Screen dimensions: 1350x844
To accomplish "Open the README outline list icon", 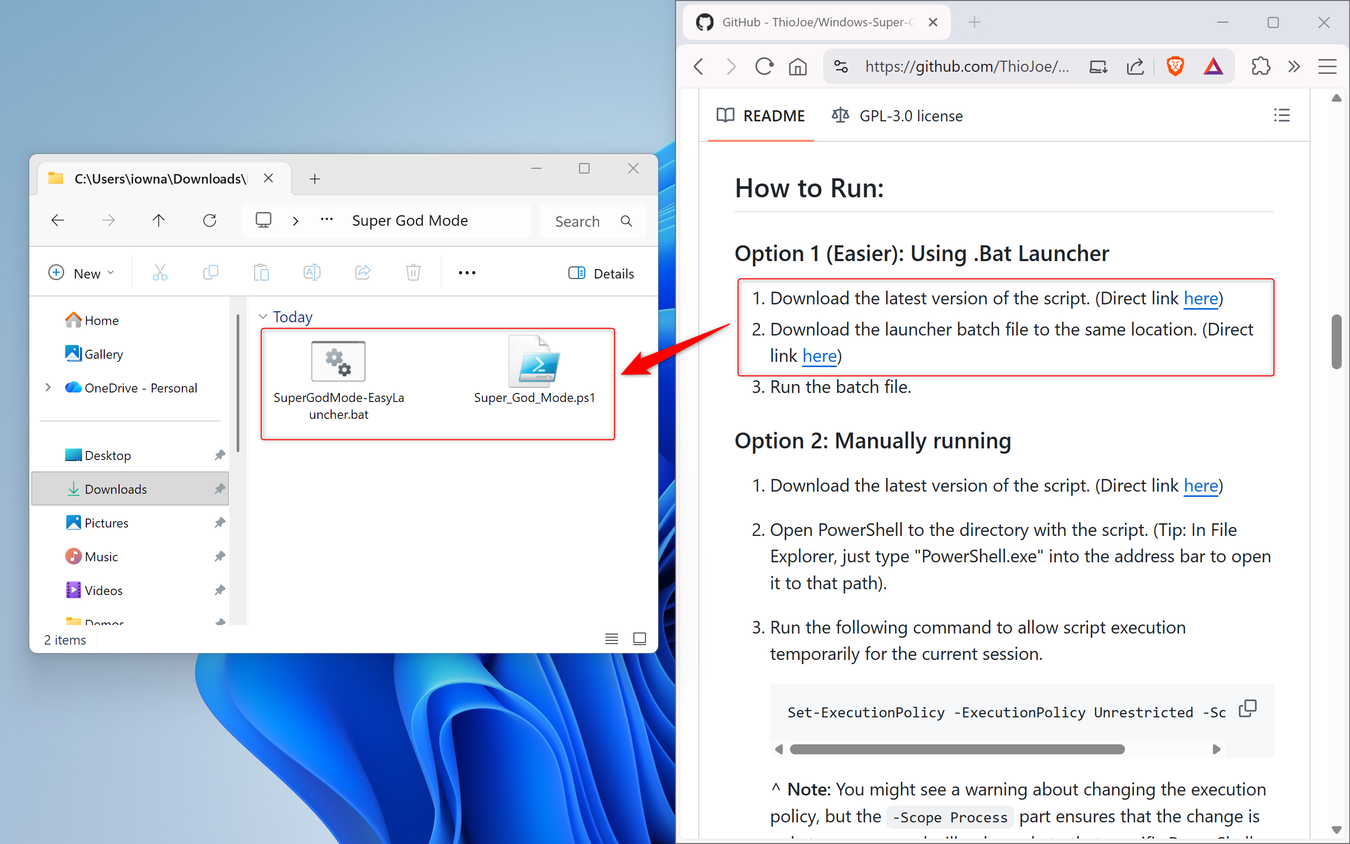I will pyautogui.click(x=1281, y=116).
